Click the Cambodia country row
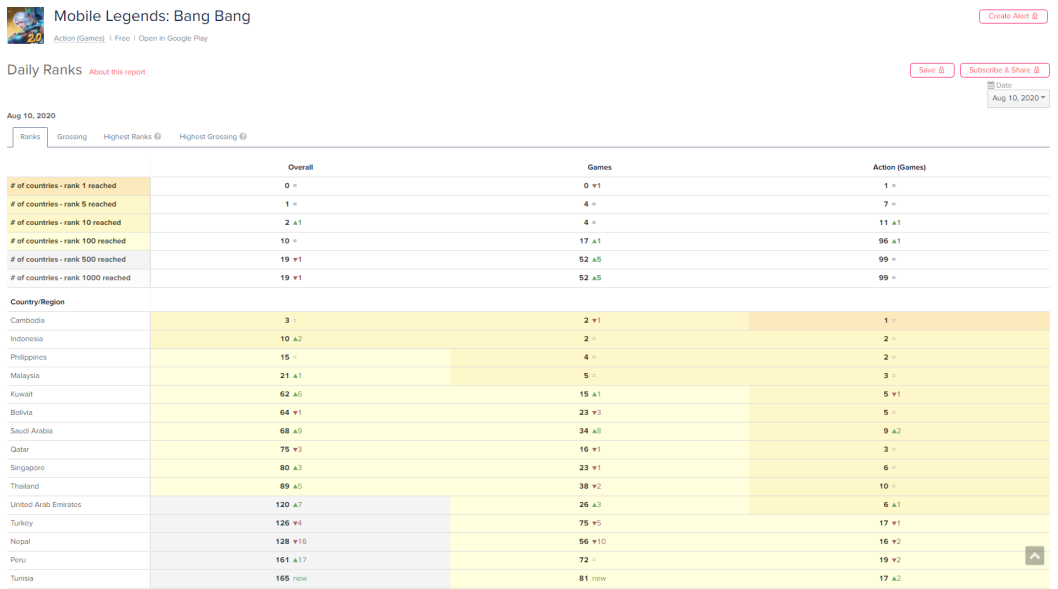 [528, 320]
